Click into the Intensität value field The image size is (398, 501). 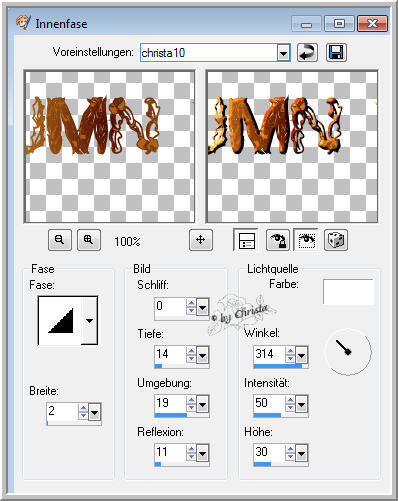269,403
